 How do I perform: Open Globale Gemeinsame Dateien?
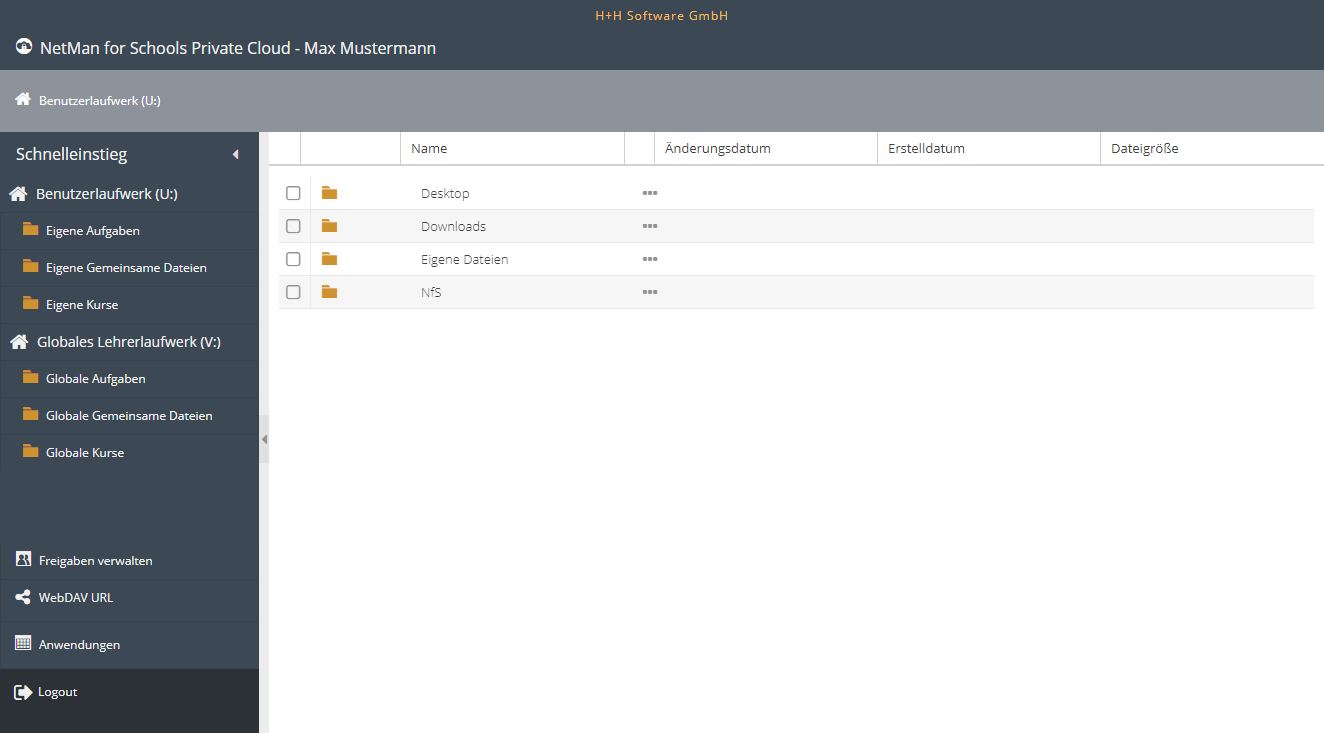pyautogui.click(x=129, y=416)
